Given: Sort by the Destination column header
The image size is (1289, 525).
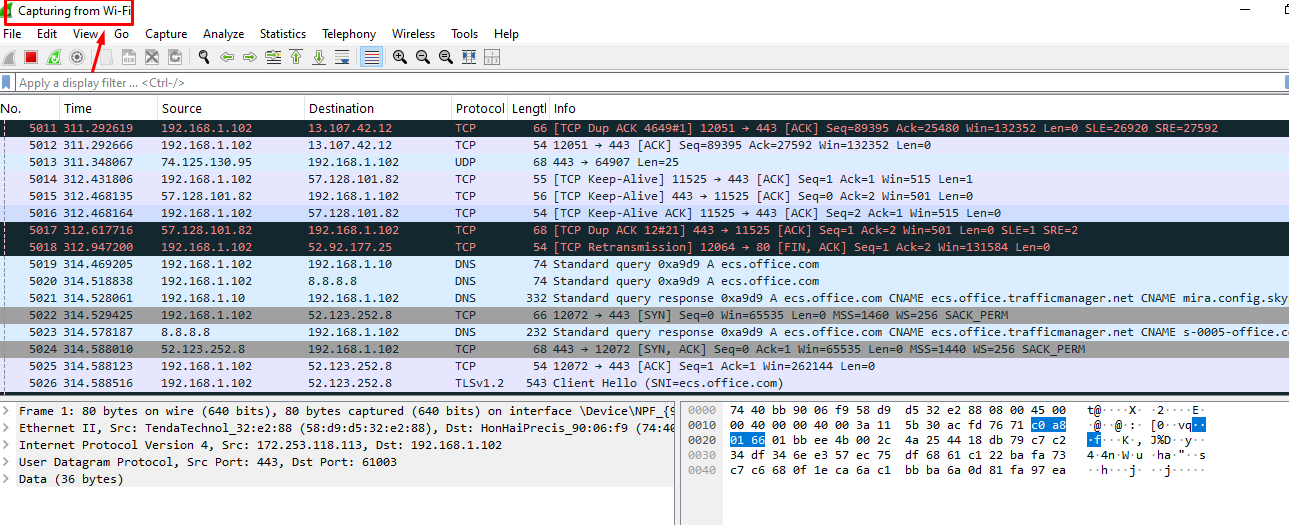Looking at the screenshot, I should (378, 108).
